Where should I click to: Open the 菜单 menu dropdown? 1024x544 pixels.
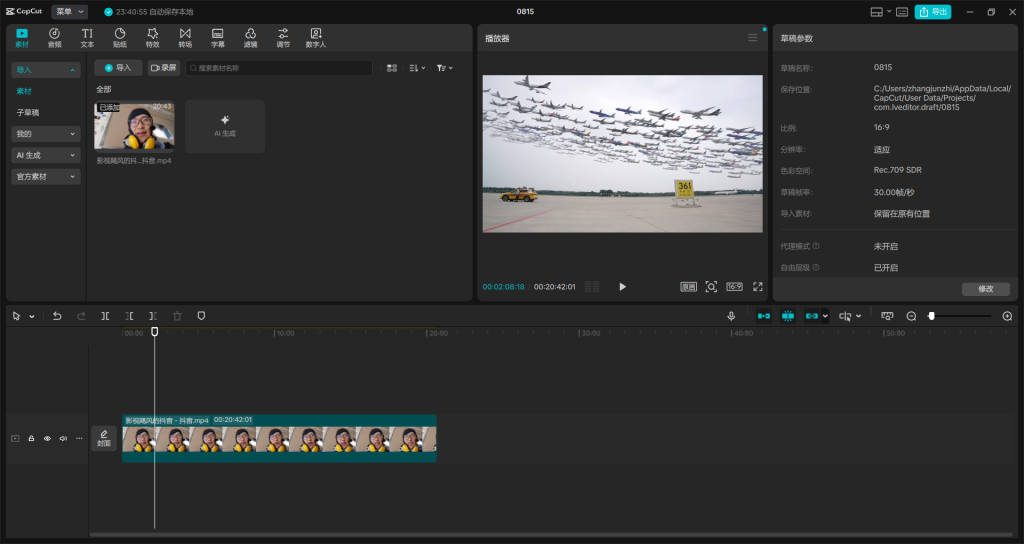pyautogui.click(x=69, y=12)
